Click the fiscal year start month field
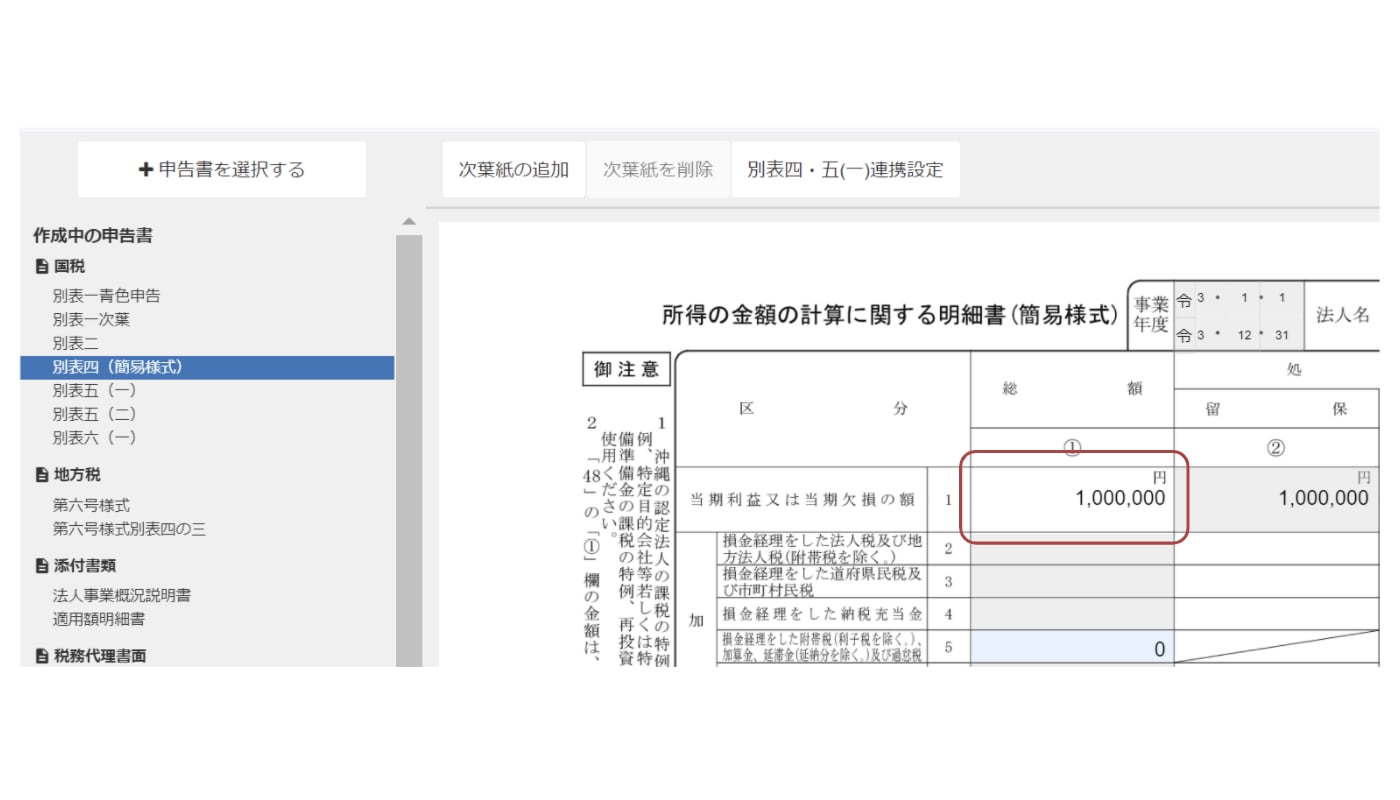 pos(1243,298)
